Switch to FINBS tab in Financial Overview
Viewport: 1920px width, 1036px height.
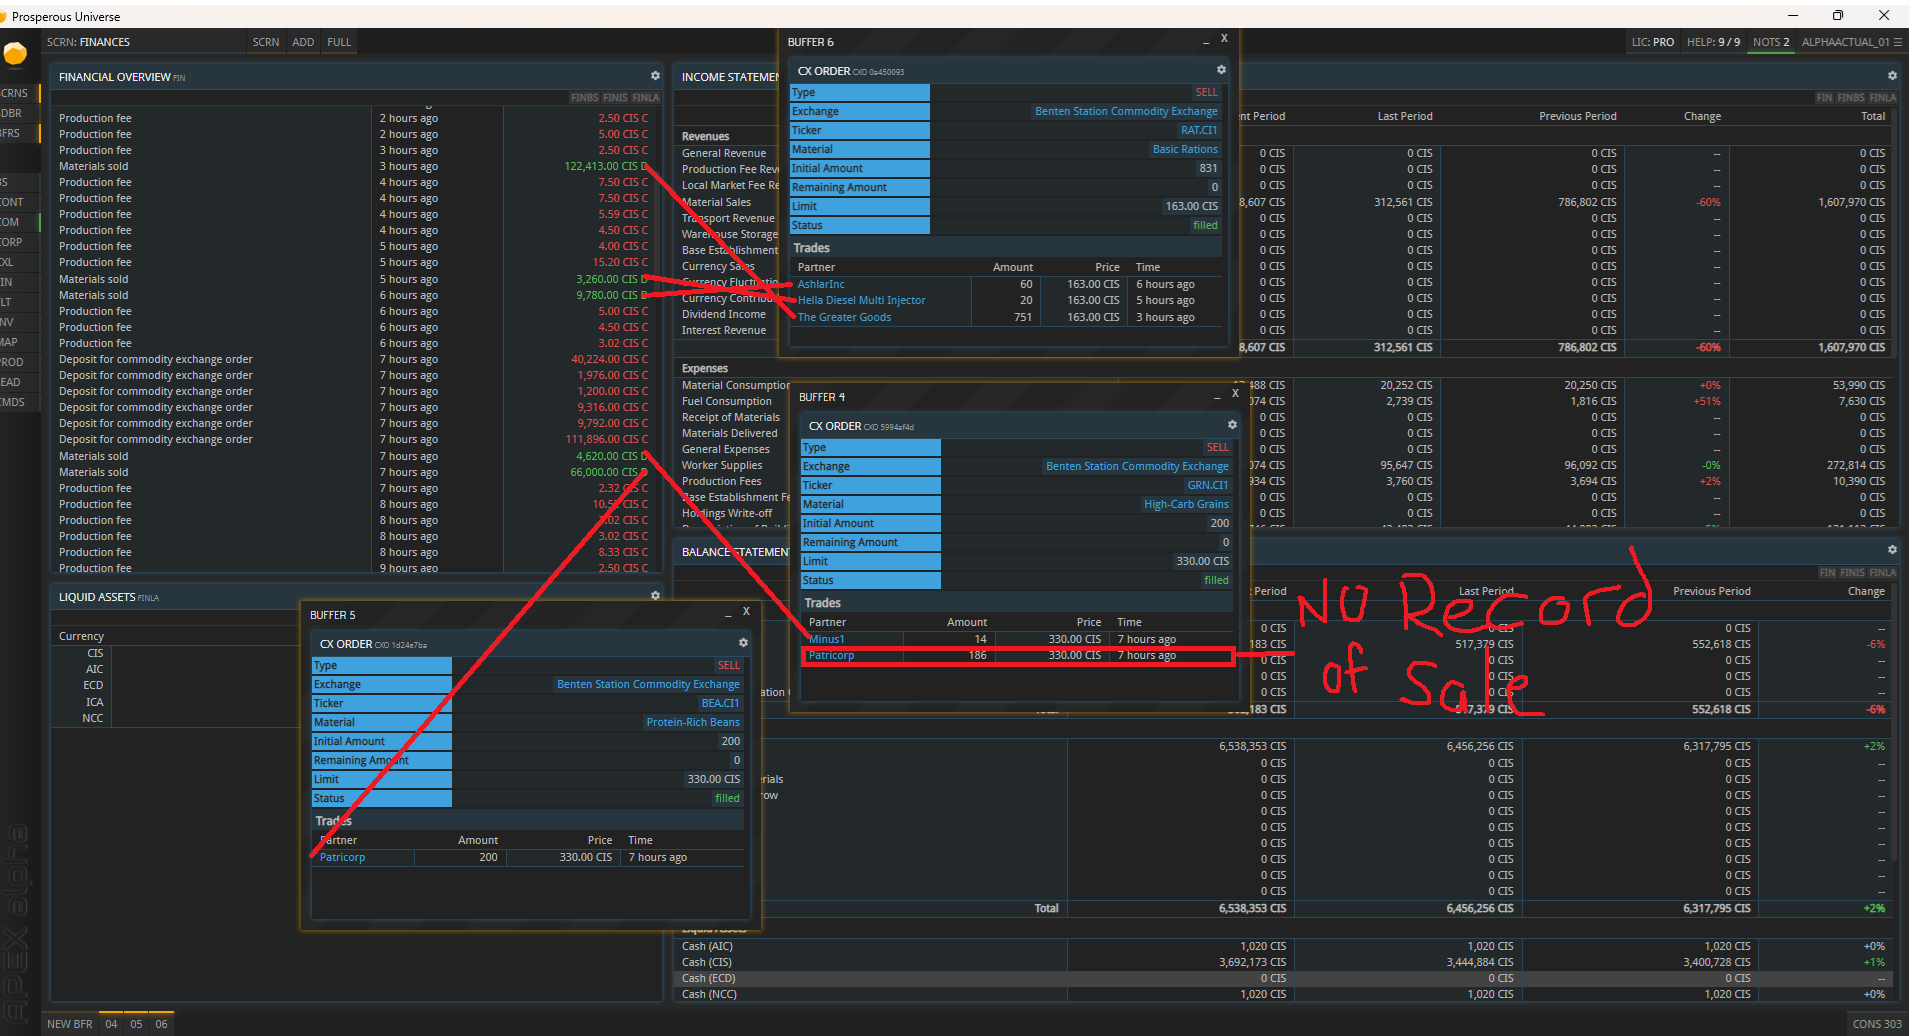click(x=584, y=98)
